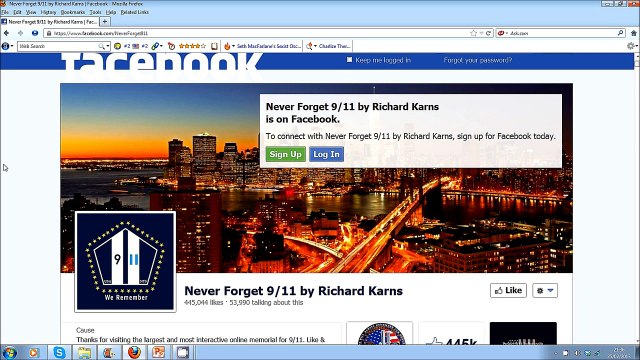Click the US flag toolbar icon

pos(136,46)
